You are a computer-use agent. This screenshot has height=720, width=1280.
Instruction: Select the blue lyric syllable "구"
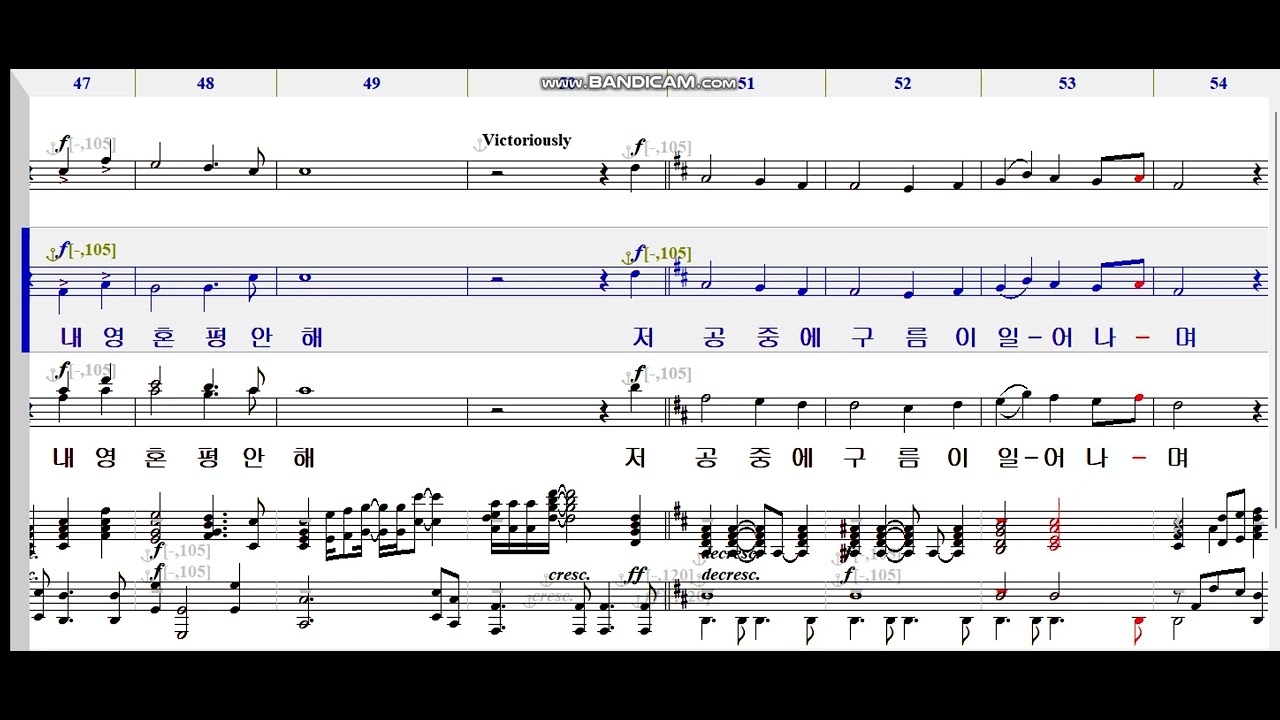click(x=861, y=337)
